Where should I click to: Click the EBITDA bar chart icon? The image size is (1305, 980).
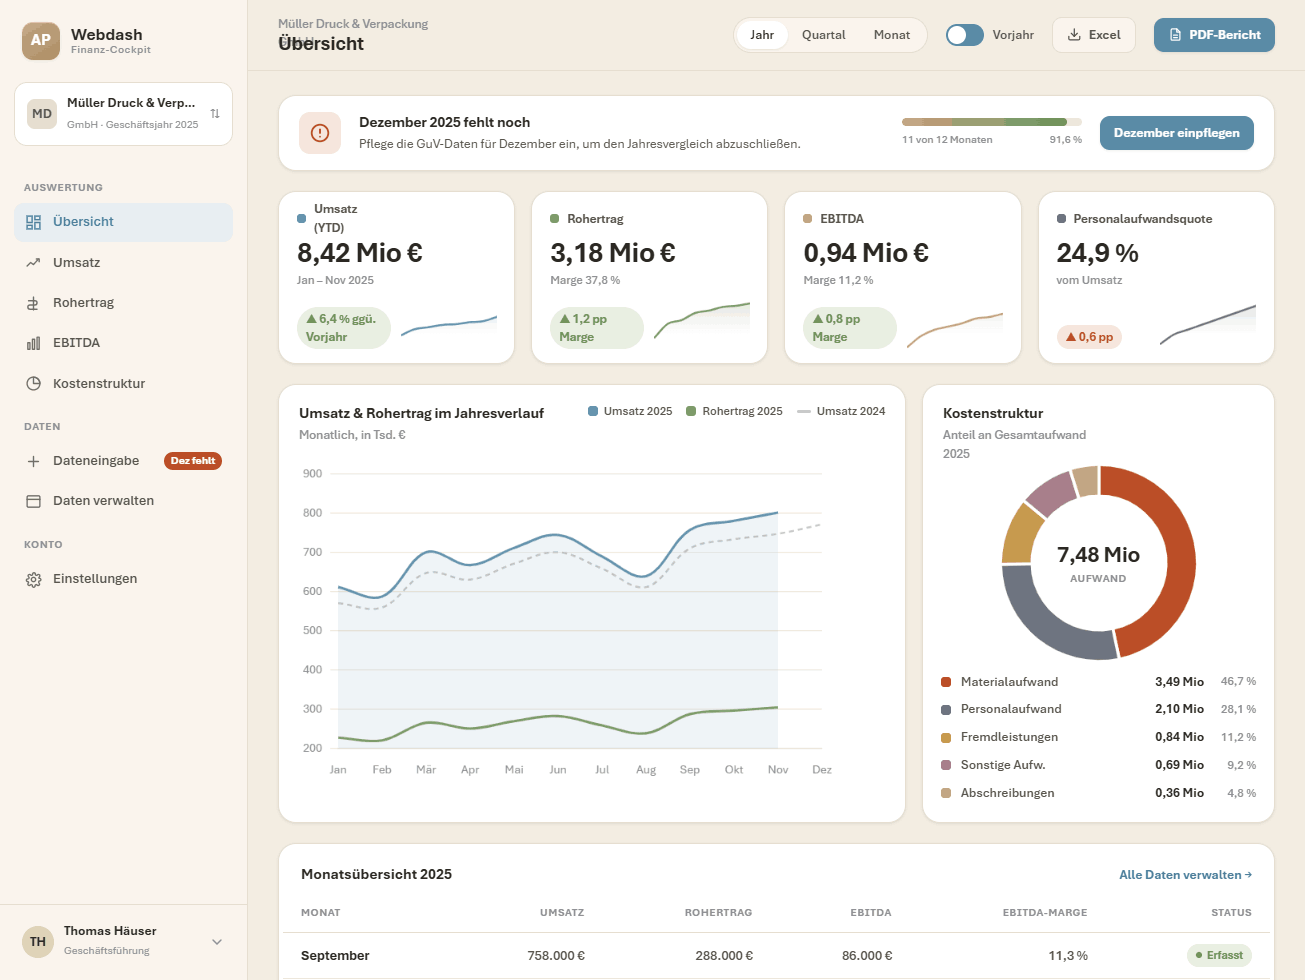(33, 343)
